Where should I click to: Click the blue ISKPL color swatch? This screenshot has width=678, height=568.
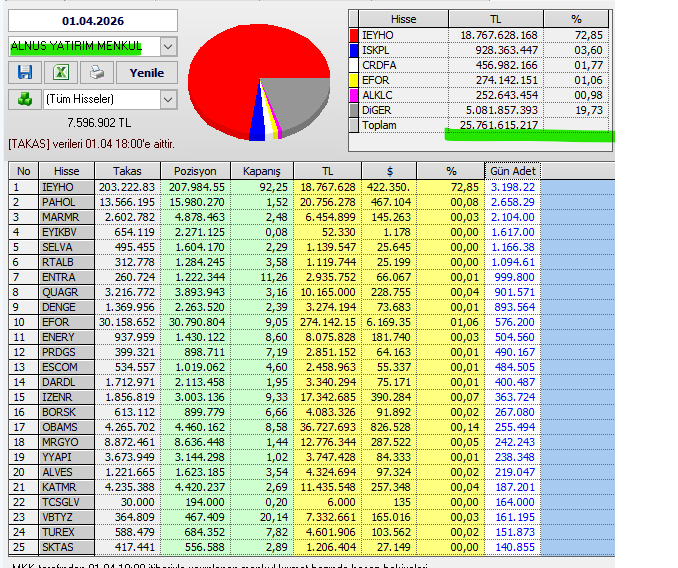[x=354, y=50]
